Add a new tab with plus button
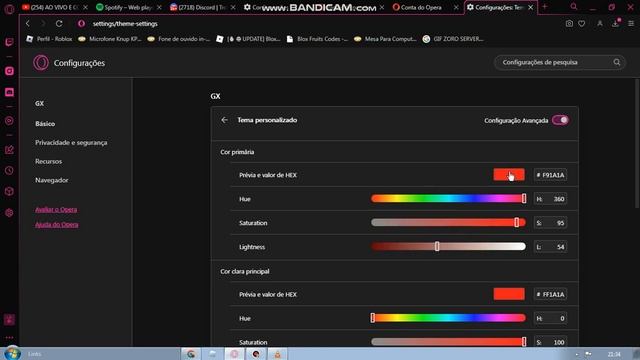Image resolution: width=640 pixels, height=360 pixels. click(x=544, y=7)
